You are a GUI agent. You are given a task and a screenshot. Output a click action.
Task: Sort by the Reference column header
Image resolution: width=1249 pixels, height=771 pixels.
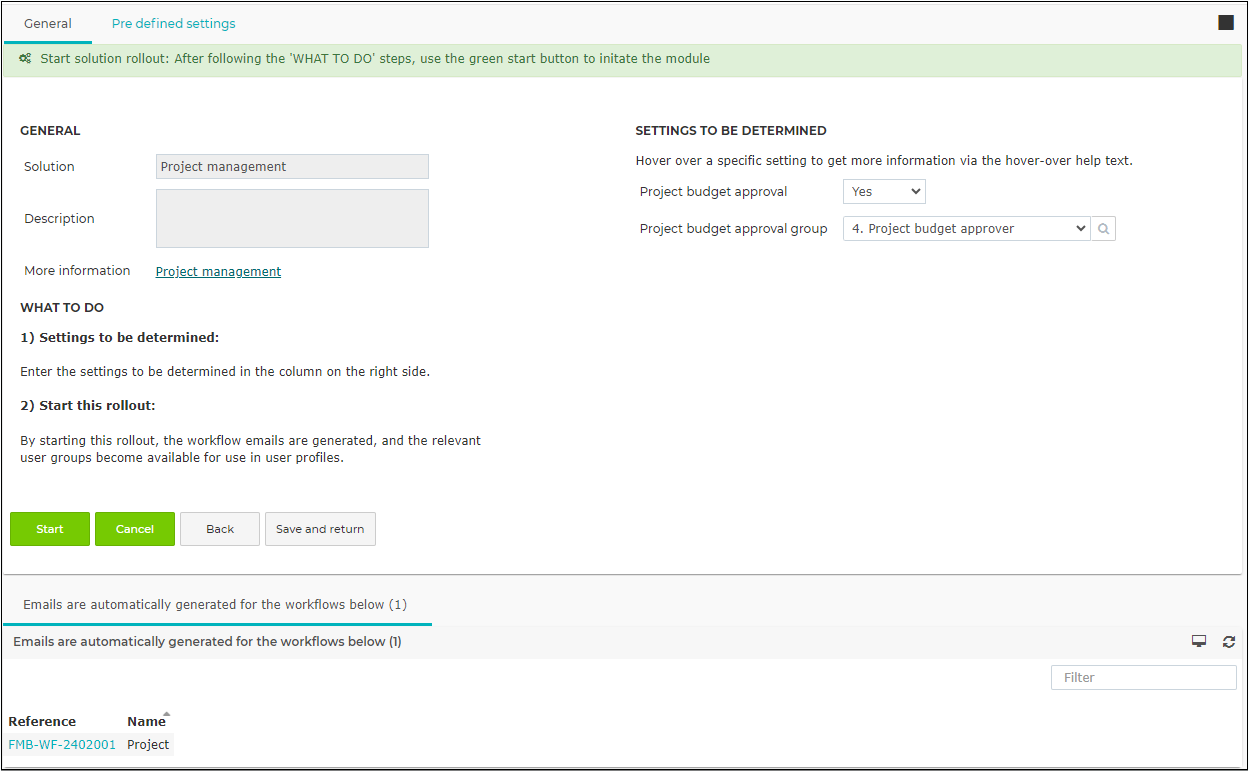(x=42, y=721)
